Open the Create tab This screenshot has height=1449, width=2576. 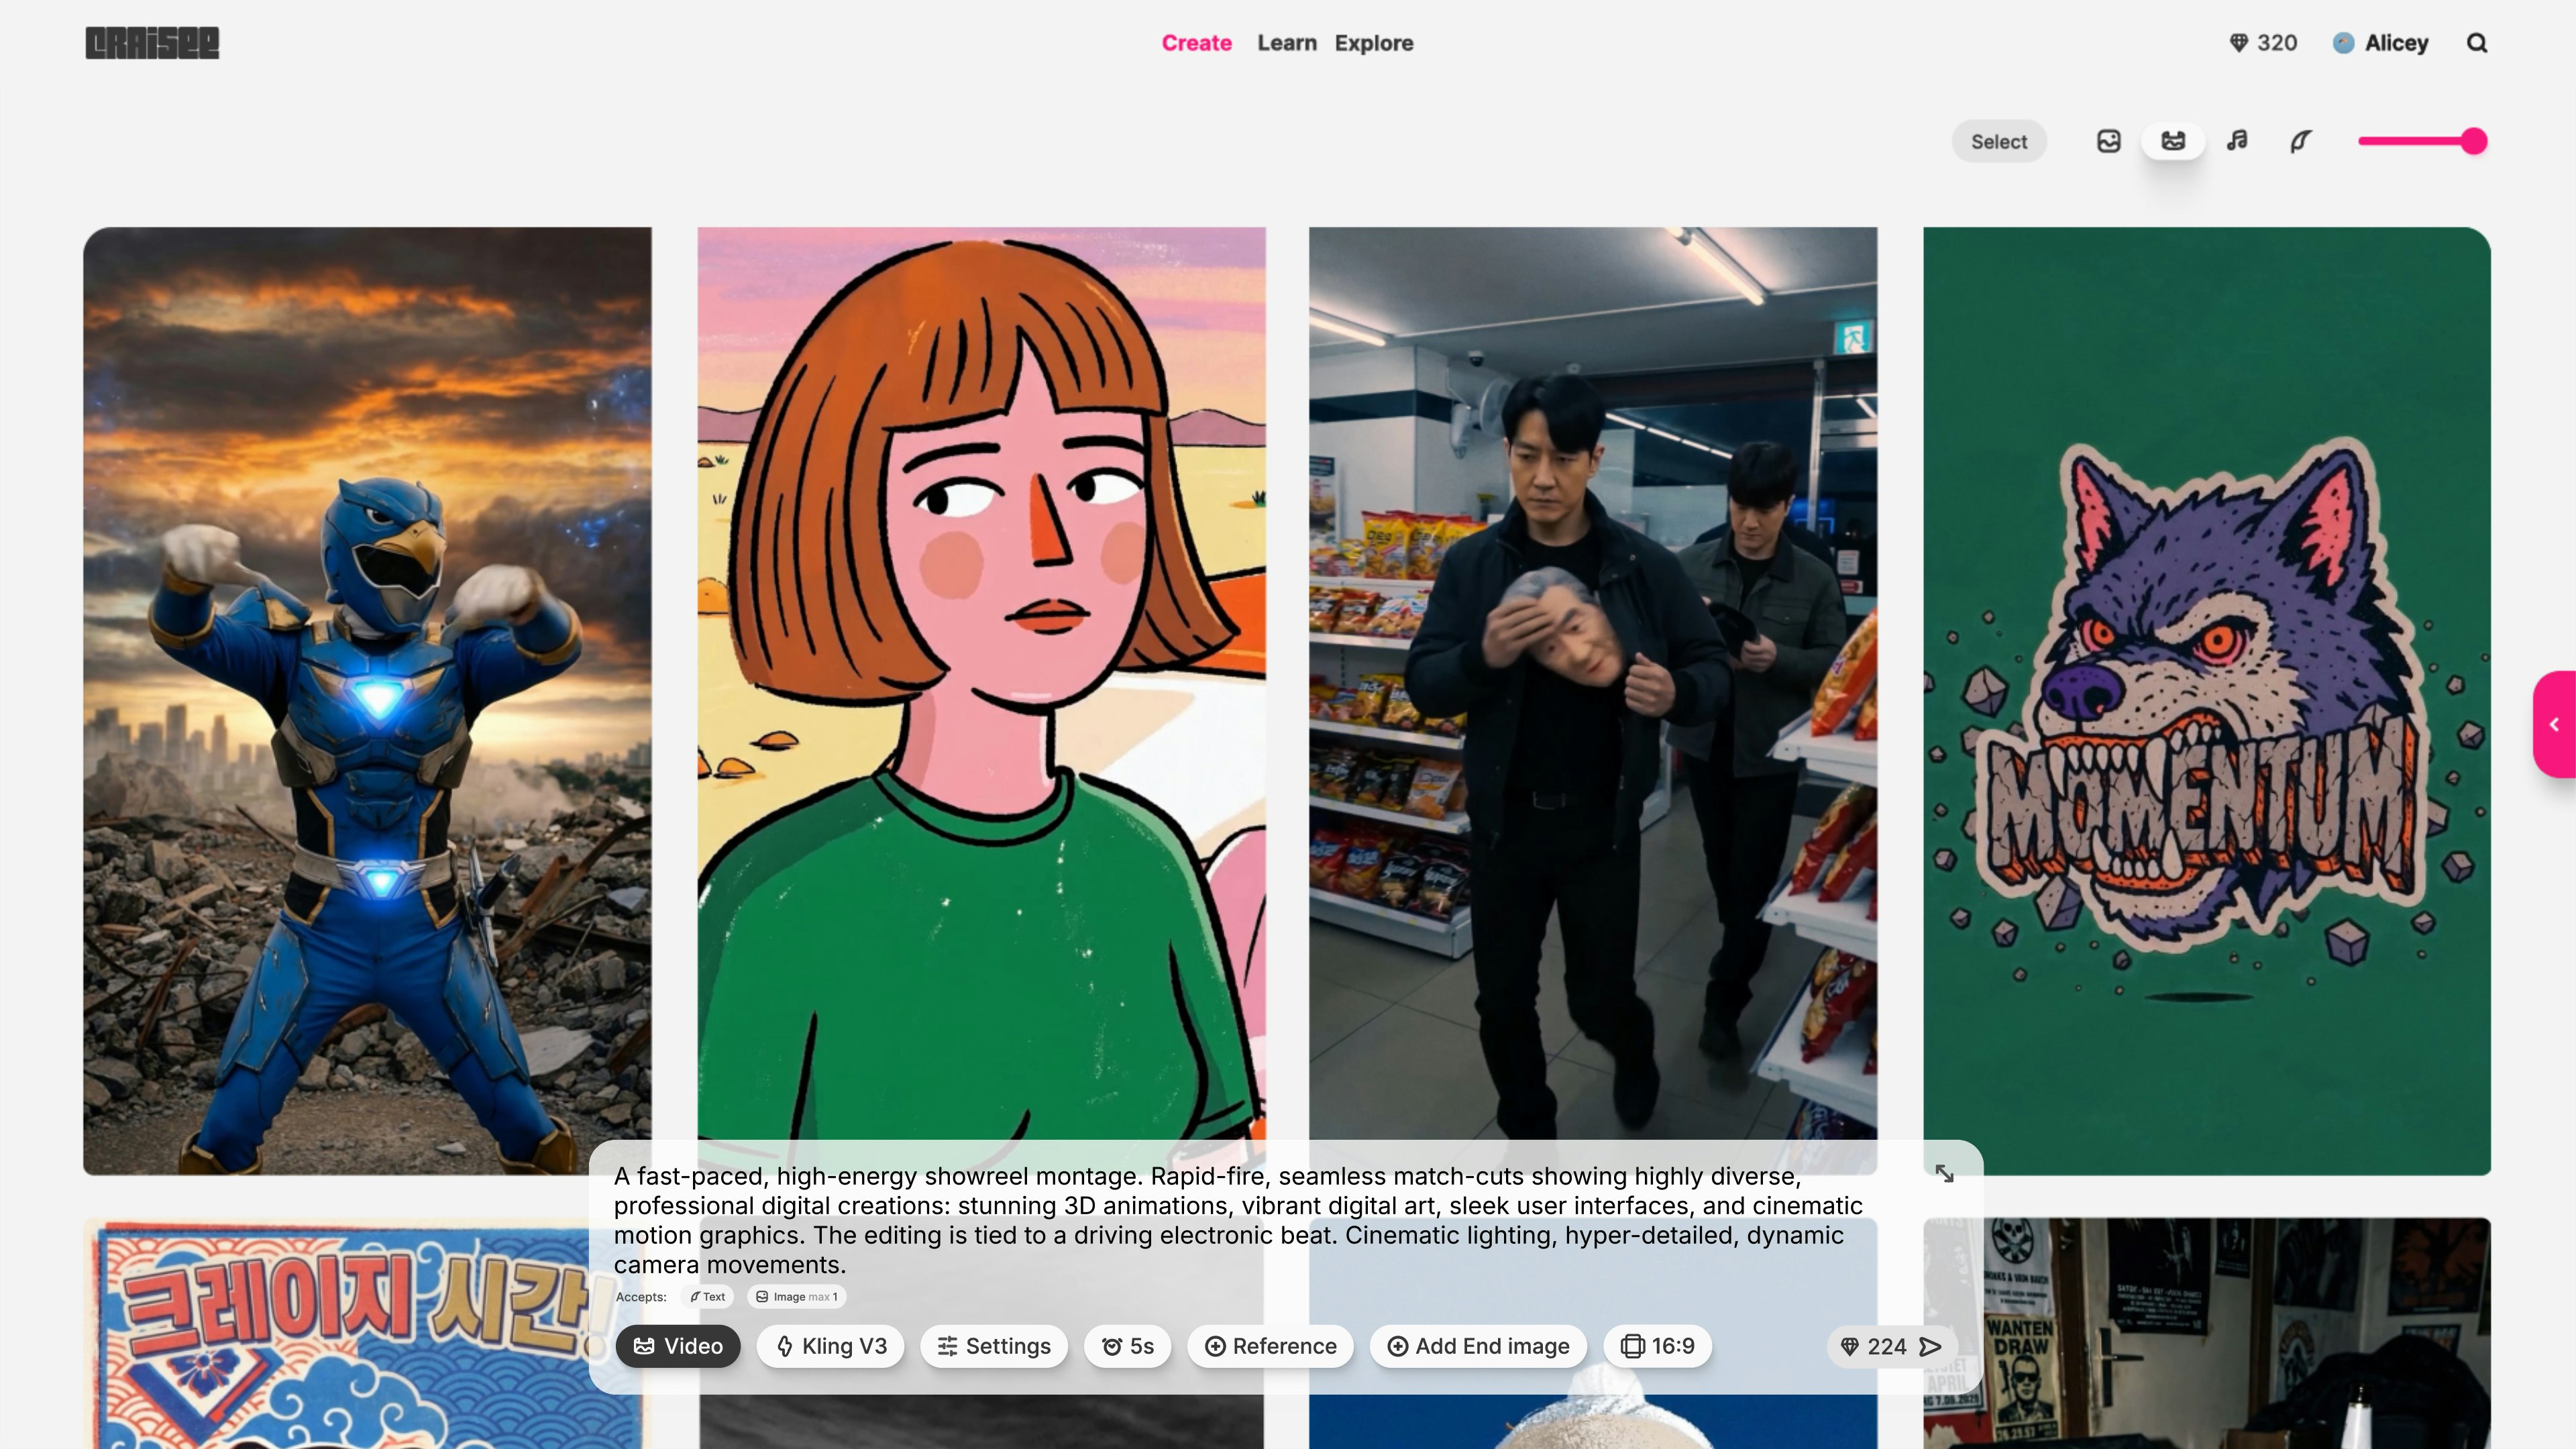[1196, 43]
